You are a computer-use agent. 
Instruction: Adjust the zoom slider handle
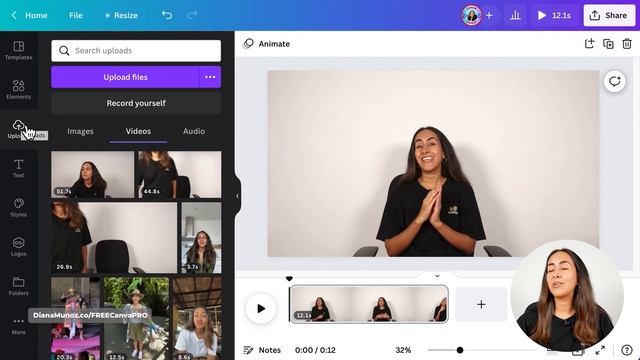460,350
